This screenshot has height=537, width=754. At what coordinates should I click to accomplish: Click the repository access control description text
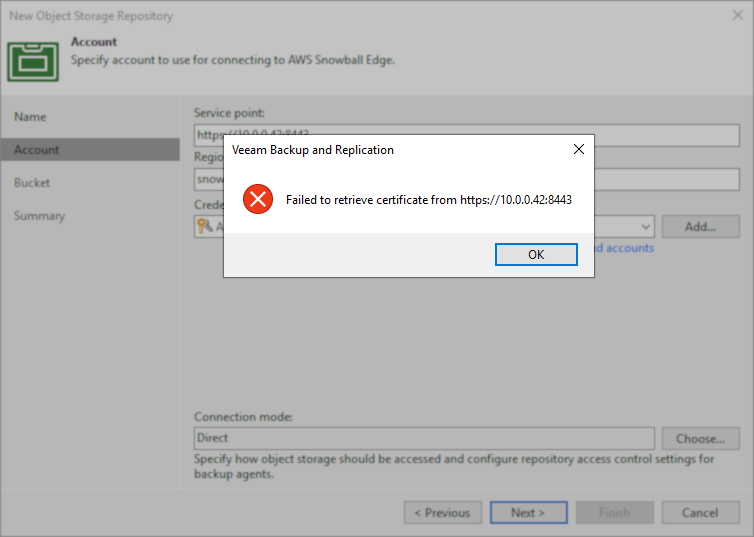[x=454, y=466]
